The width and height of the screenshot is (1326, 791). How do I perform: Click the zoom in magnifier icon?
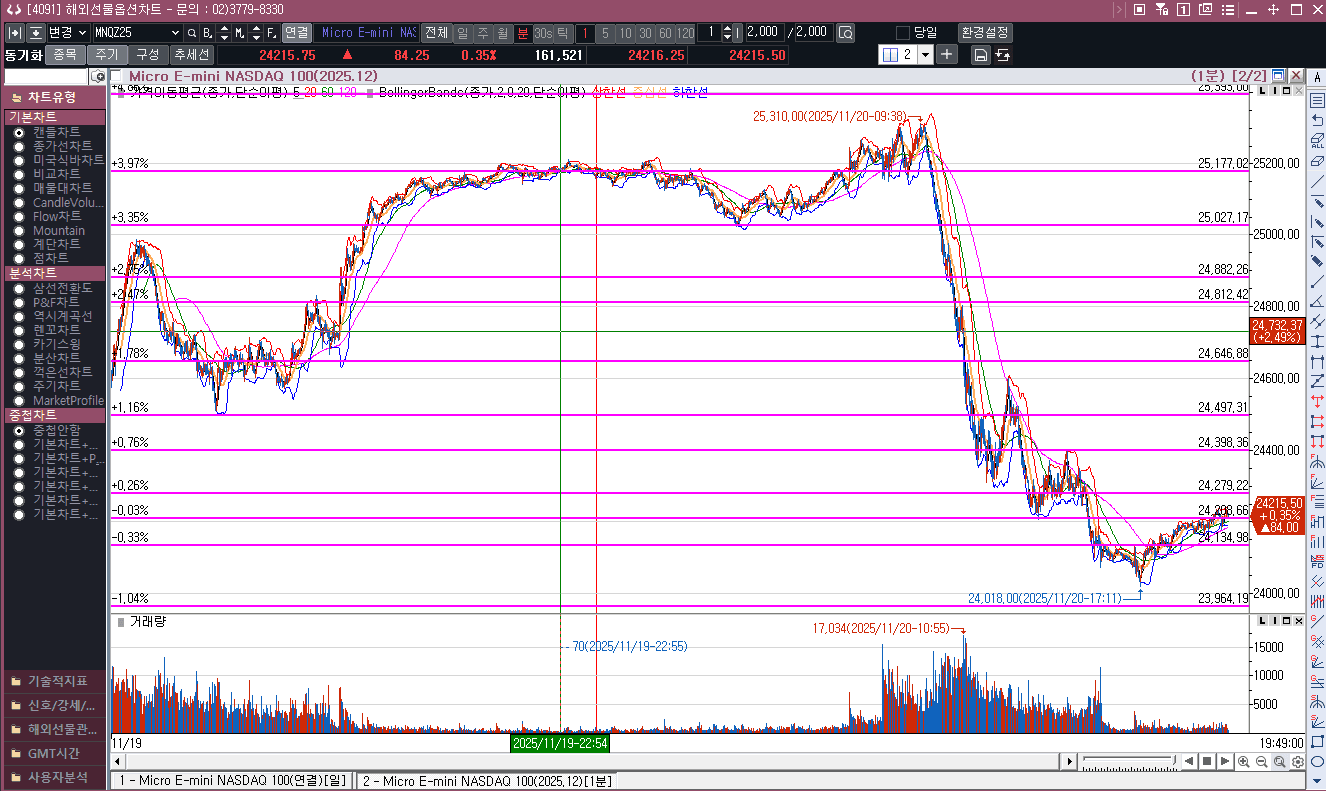tap(1243, 762)
